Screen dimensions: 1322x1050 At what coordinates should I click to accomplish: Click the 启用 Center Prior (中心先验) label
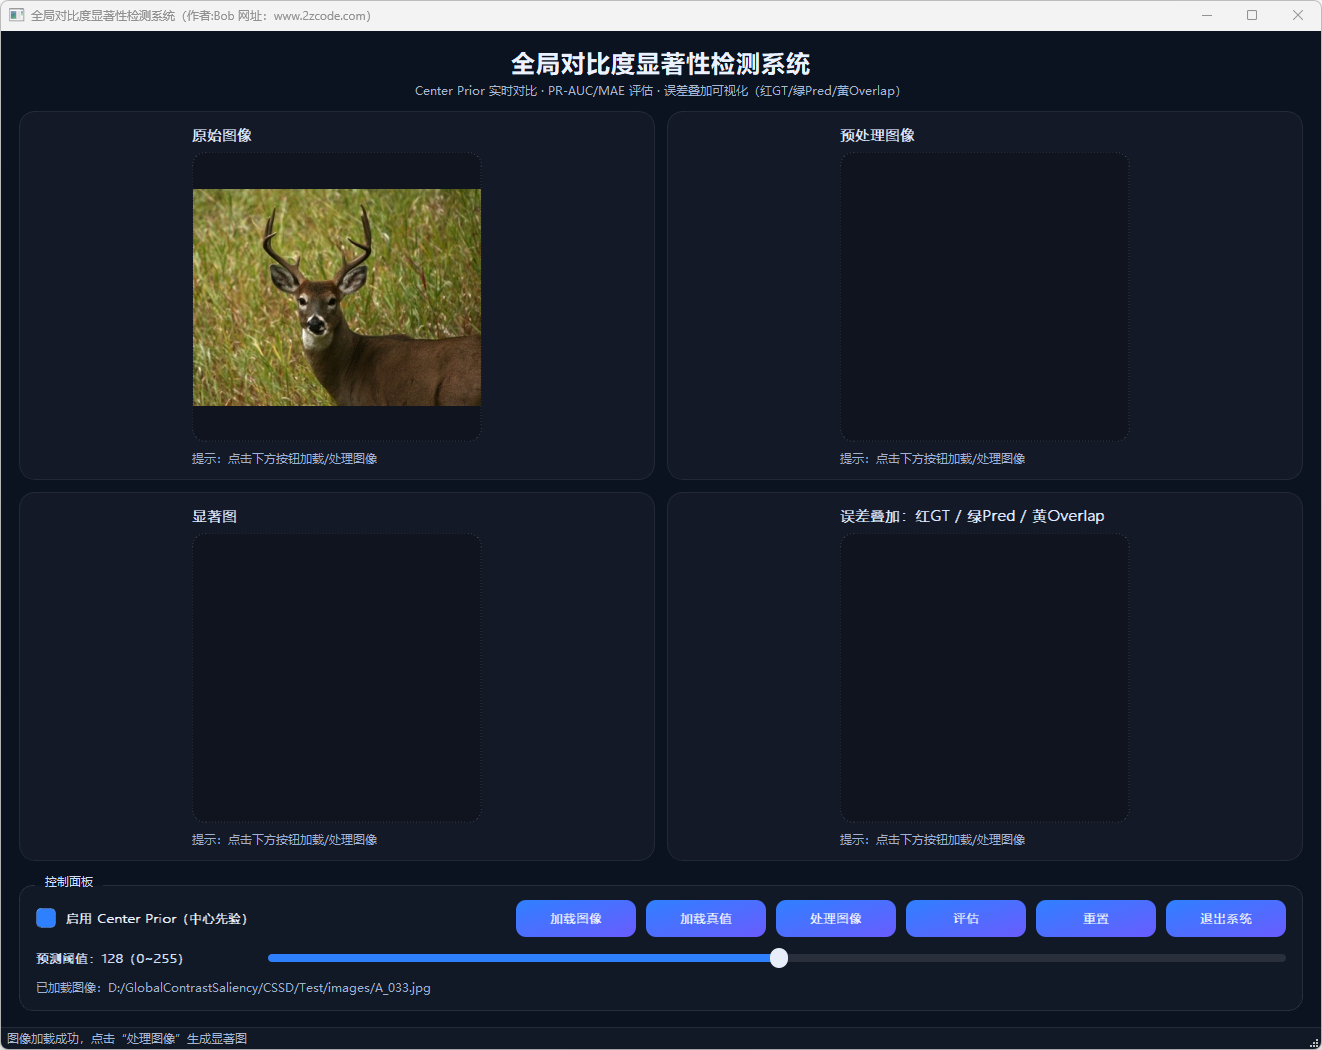tap(156, 919)
